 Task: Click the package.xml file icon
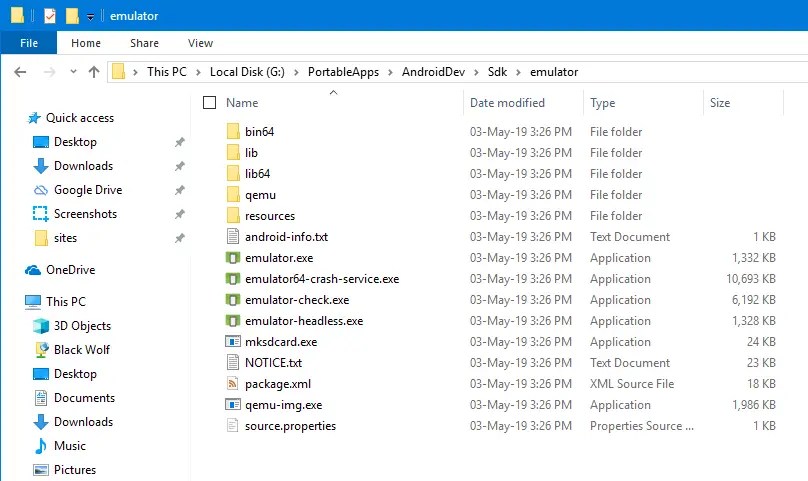pyautogui.click(x=233, y=384)
